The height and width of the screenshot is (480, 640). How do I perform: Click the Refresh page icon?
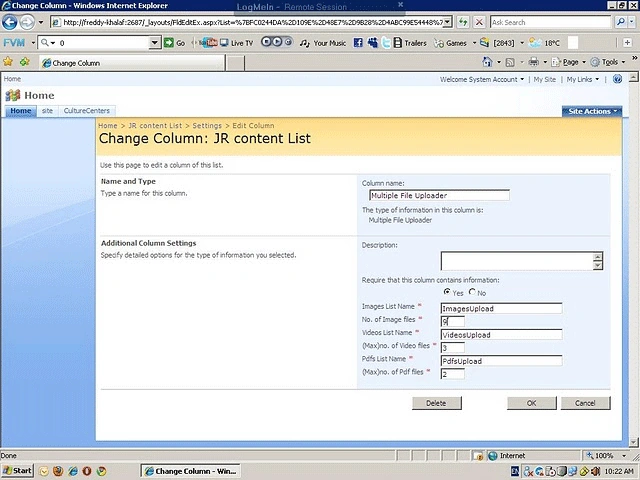(x=463, y=22)
